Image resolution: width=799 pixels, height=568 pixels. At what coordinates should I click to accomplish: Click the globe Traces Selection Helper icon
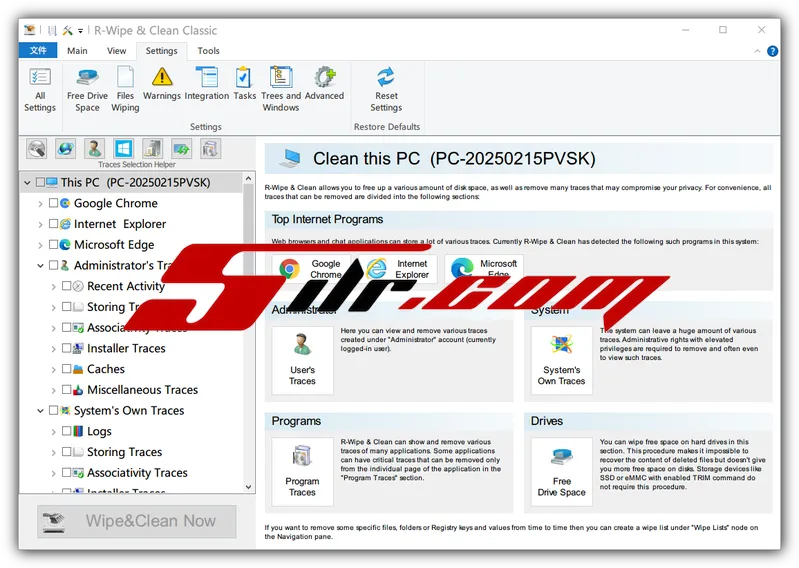[x=65, y=149]
